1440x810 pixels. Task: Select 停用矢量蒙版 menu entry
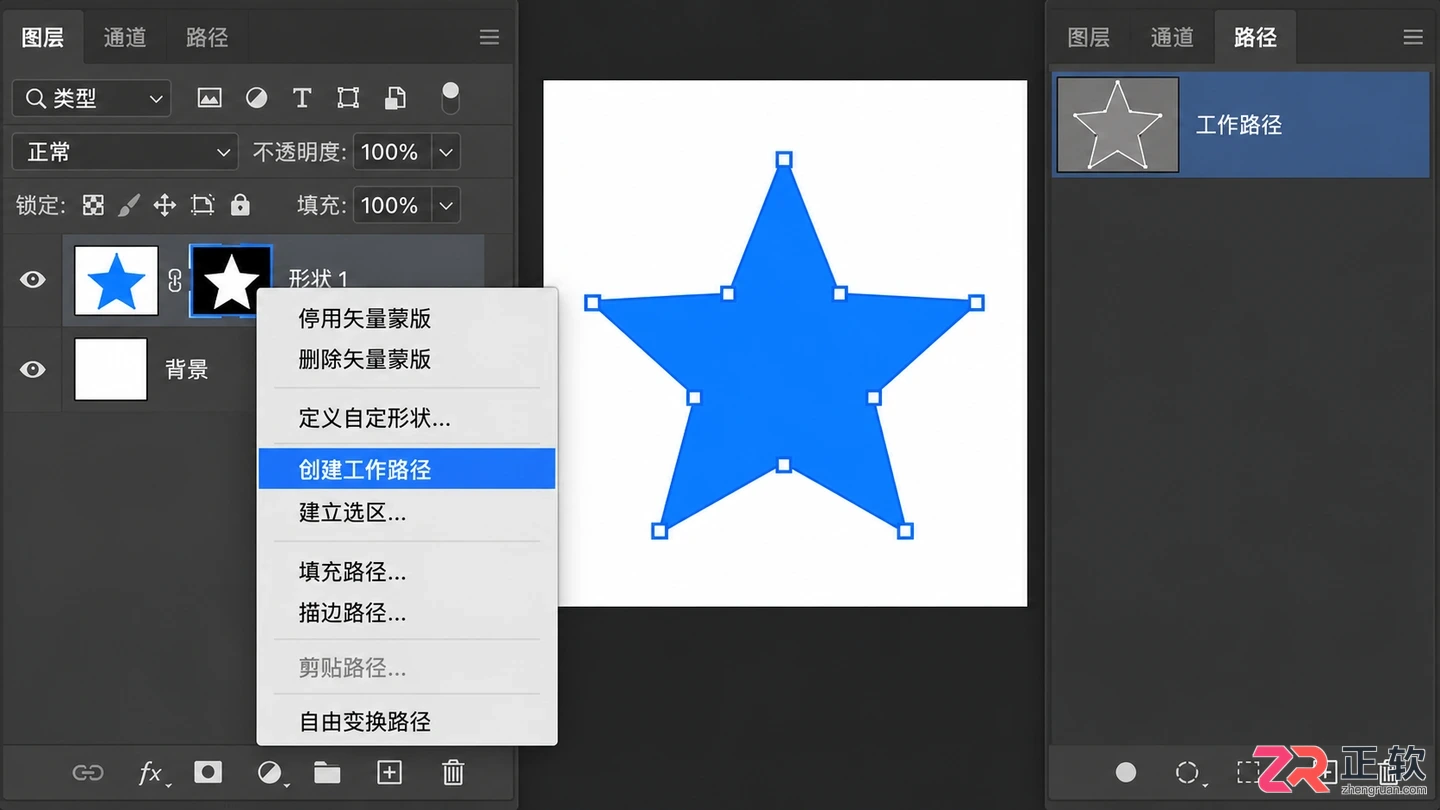click(x=406, y=319)
